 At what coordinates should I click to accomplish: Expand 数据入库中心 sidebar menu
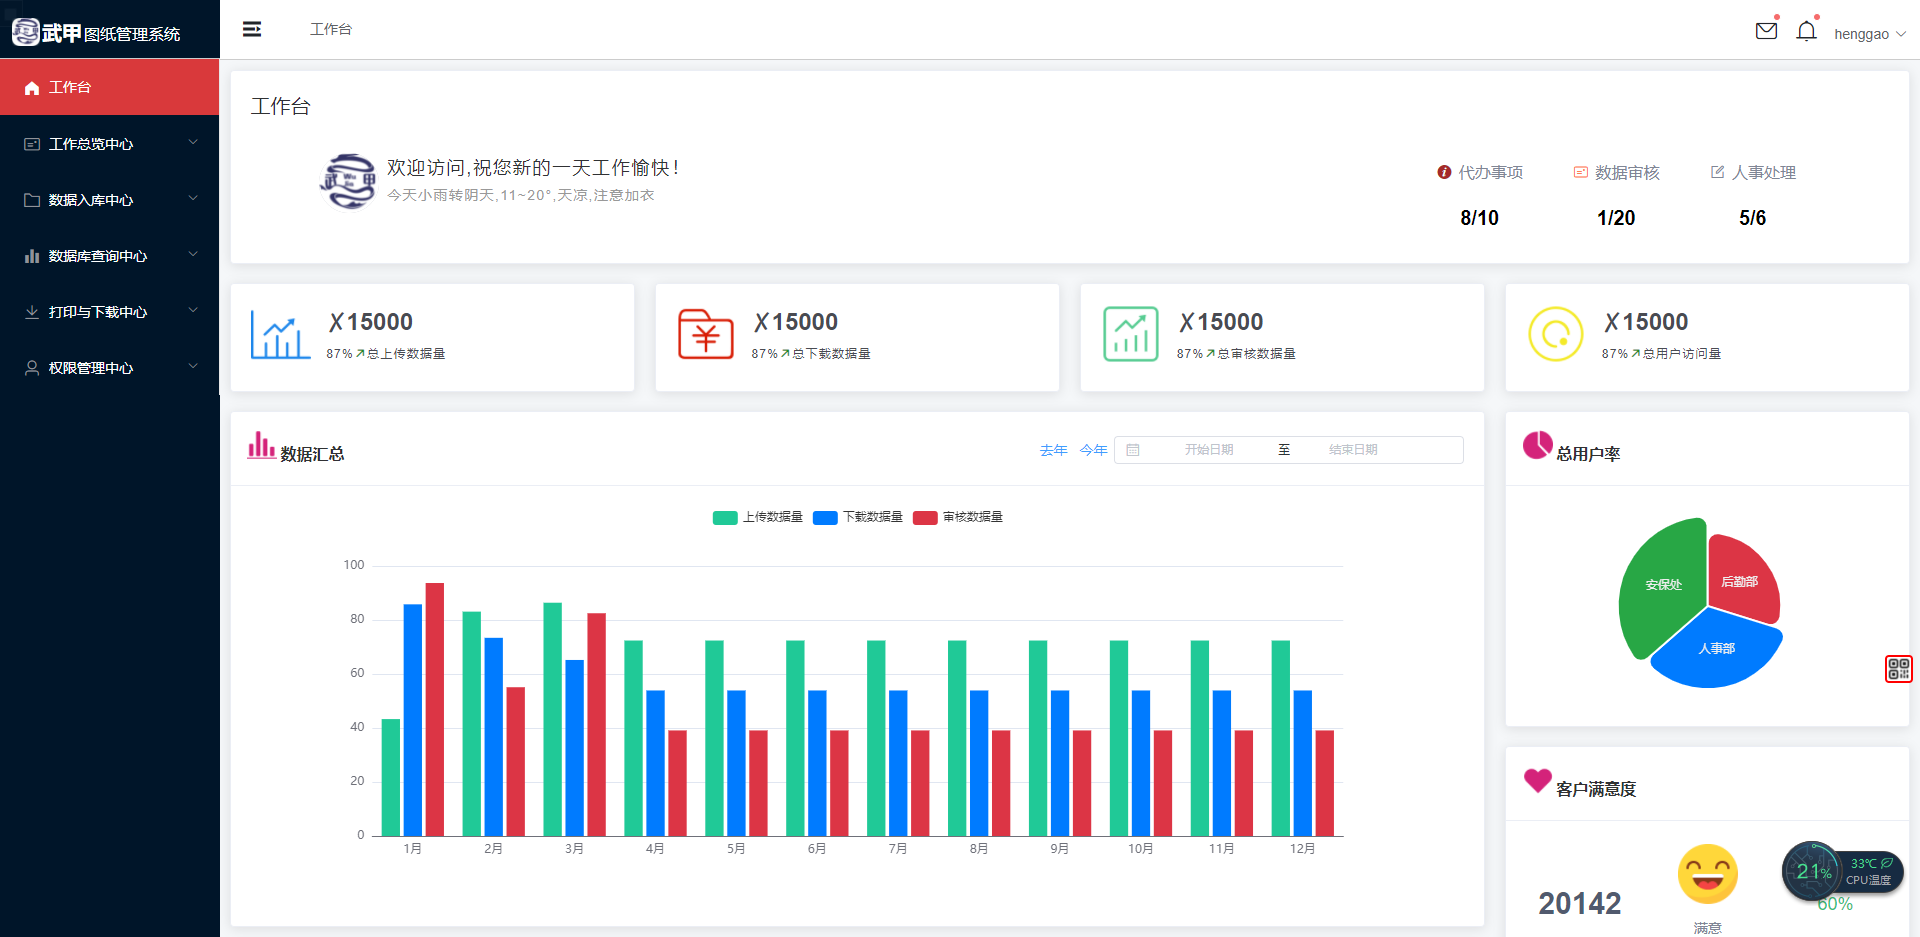pyautogui.click(x=110, y=200)
